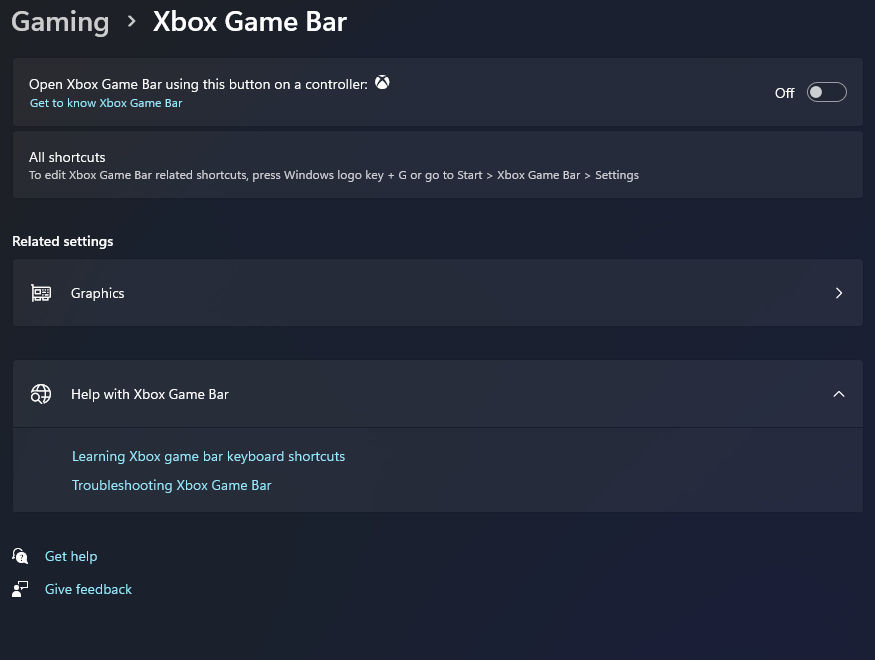Open Troubleshooting Xbox Game Bar link
This screenshot has width=875, height=660.
point(171,485)
